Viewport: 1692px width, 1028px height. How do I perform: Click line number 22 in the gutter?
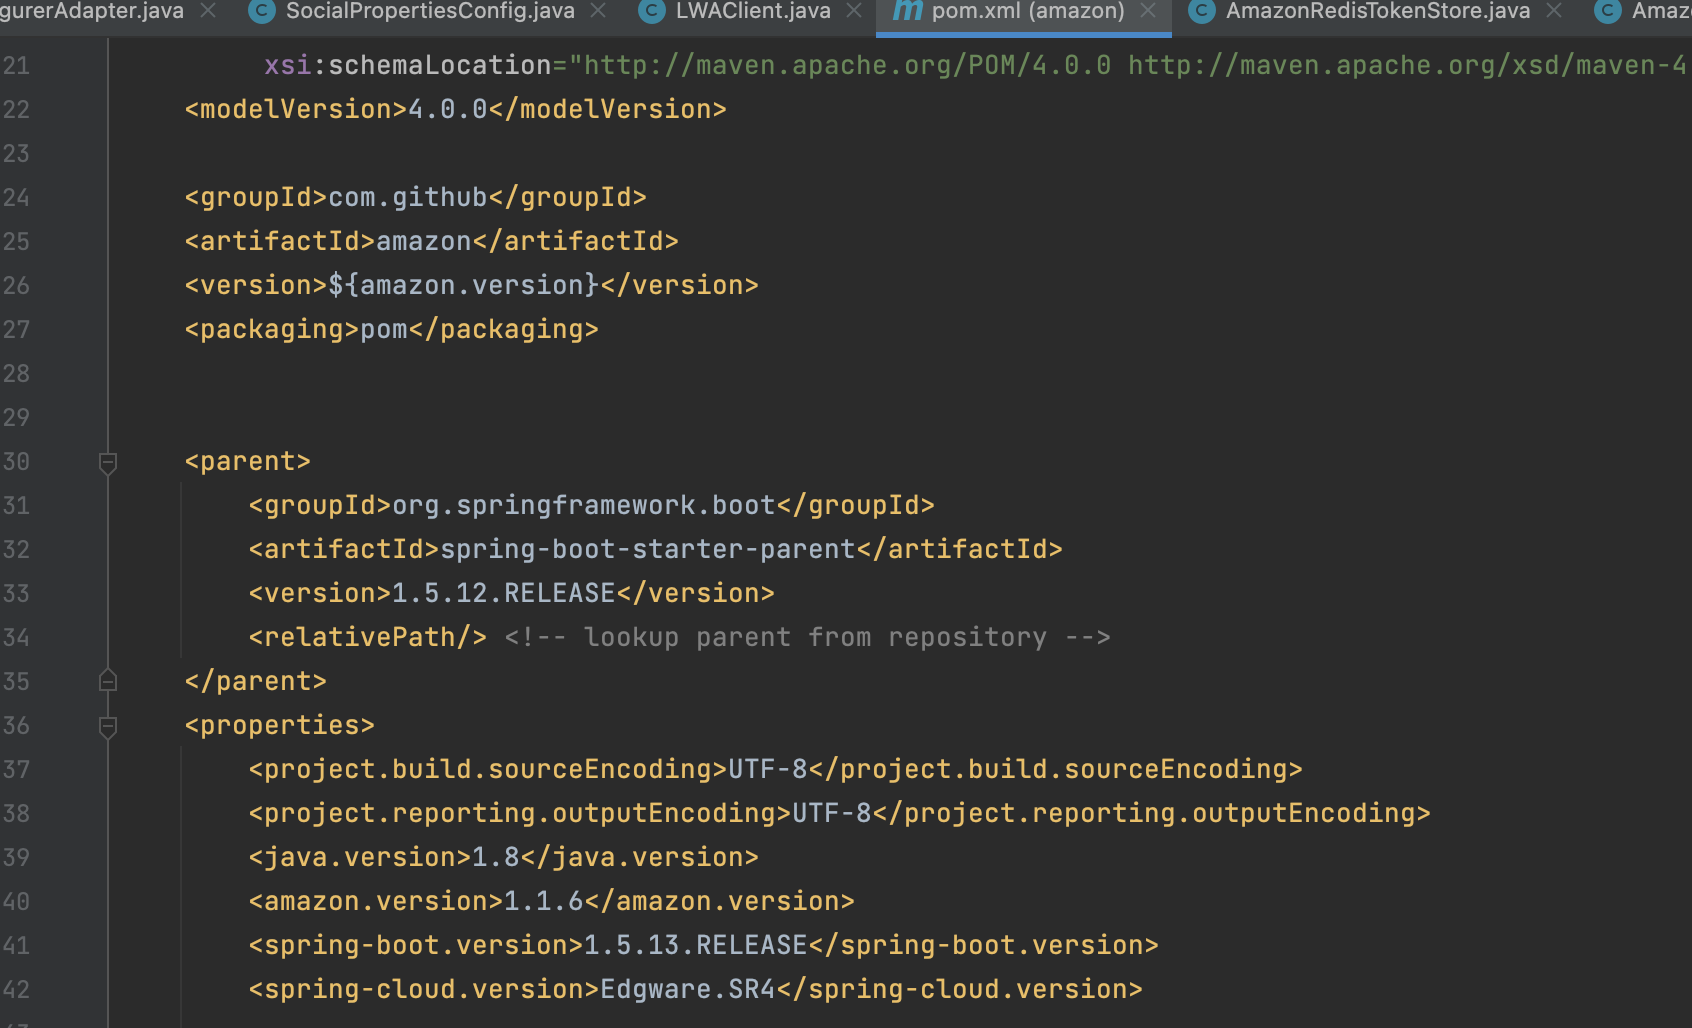coord(16,109)
